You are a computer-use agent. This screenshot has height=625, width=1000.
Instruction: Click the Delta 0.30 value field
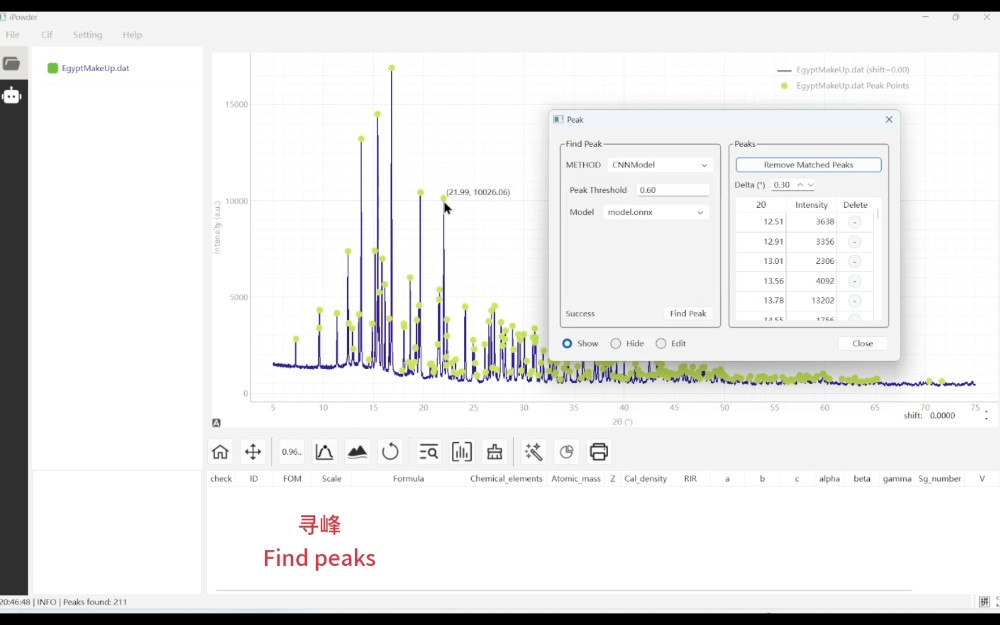coord(782,185)
